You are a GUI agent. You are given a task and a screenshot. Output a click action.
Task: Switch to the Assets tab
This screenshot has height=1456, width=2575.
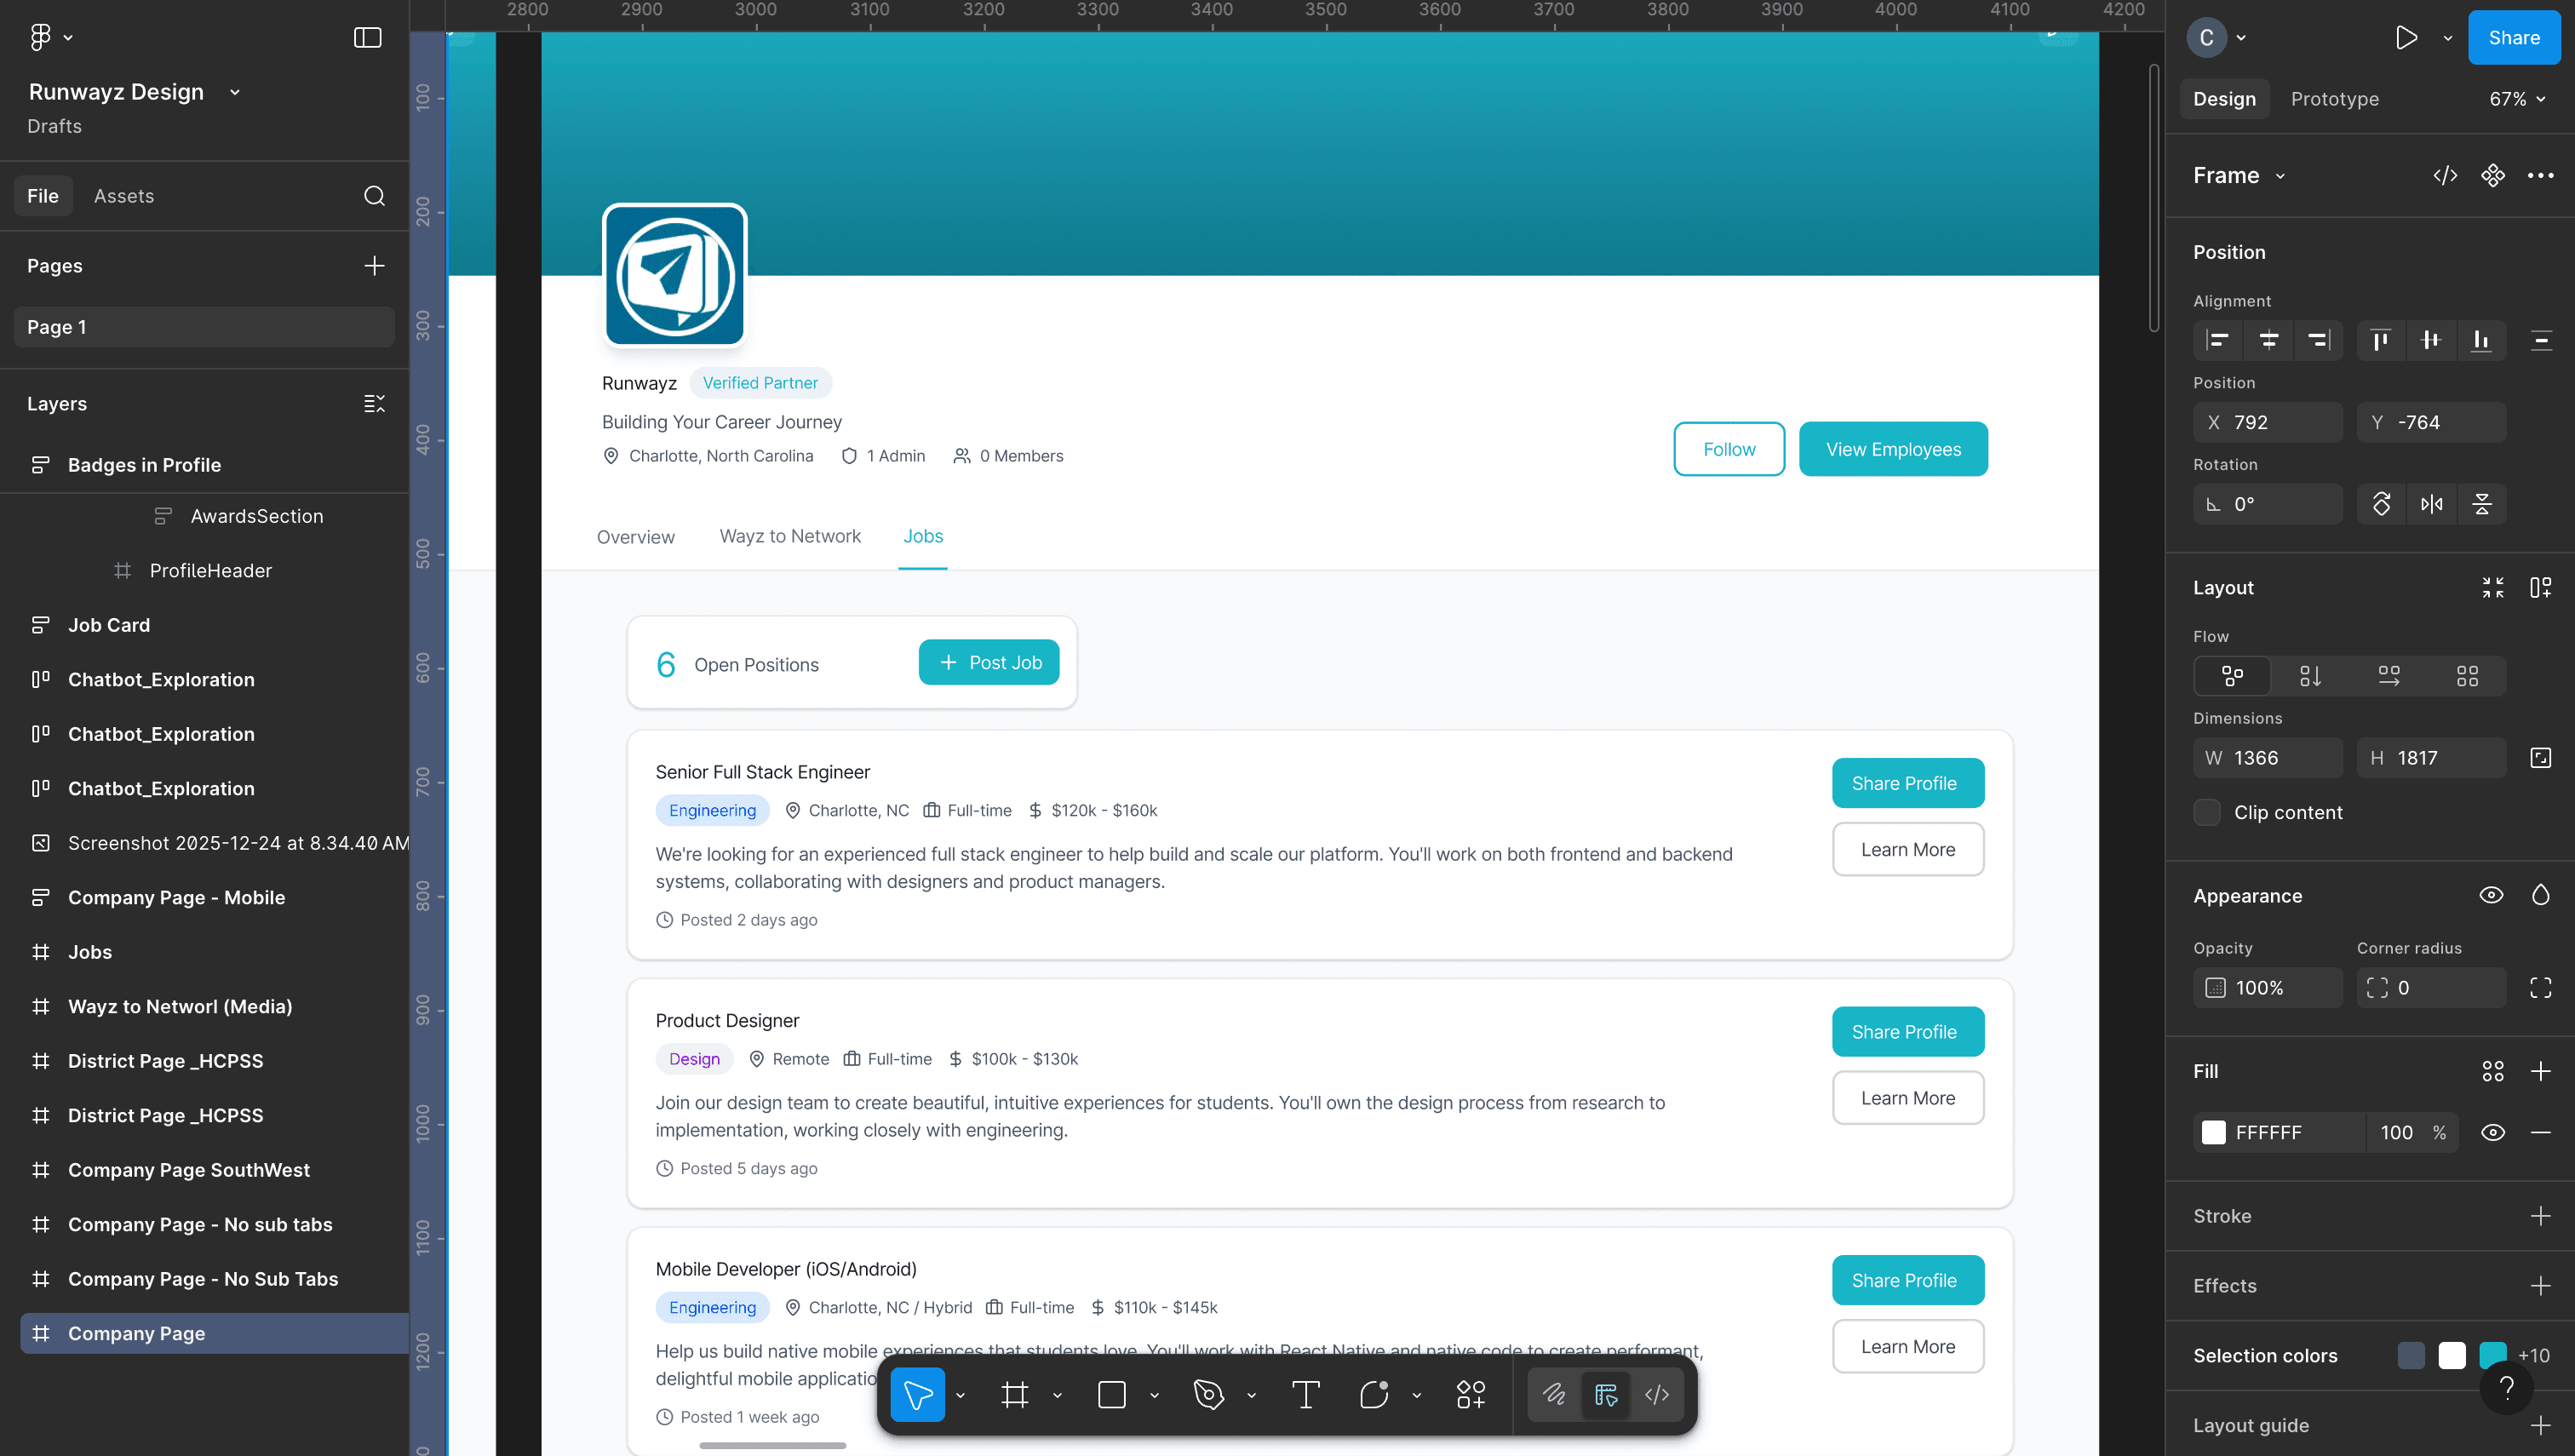click(124, 195)
